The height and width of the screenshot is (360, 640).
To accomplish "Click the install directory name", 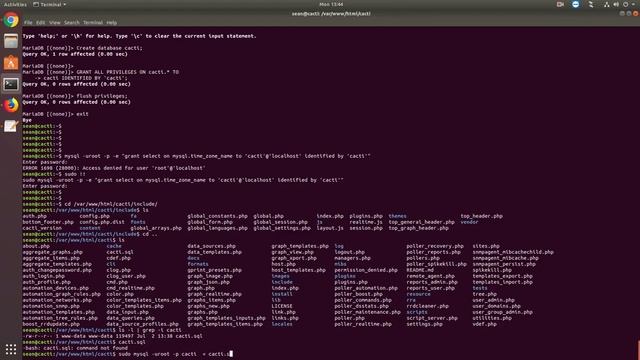I will [x=282, y=294].
